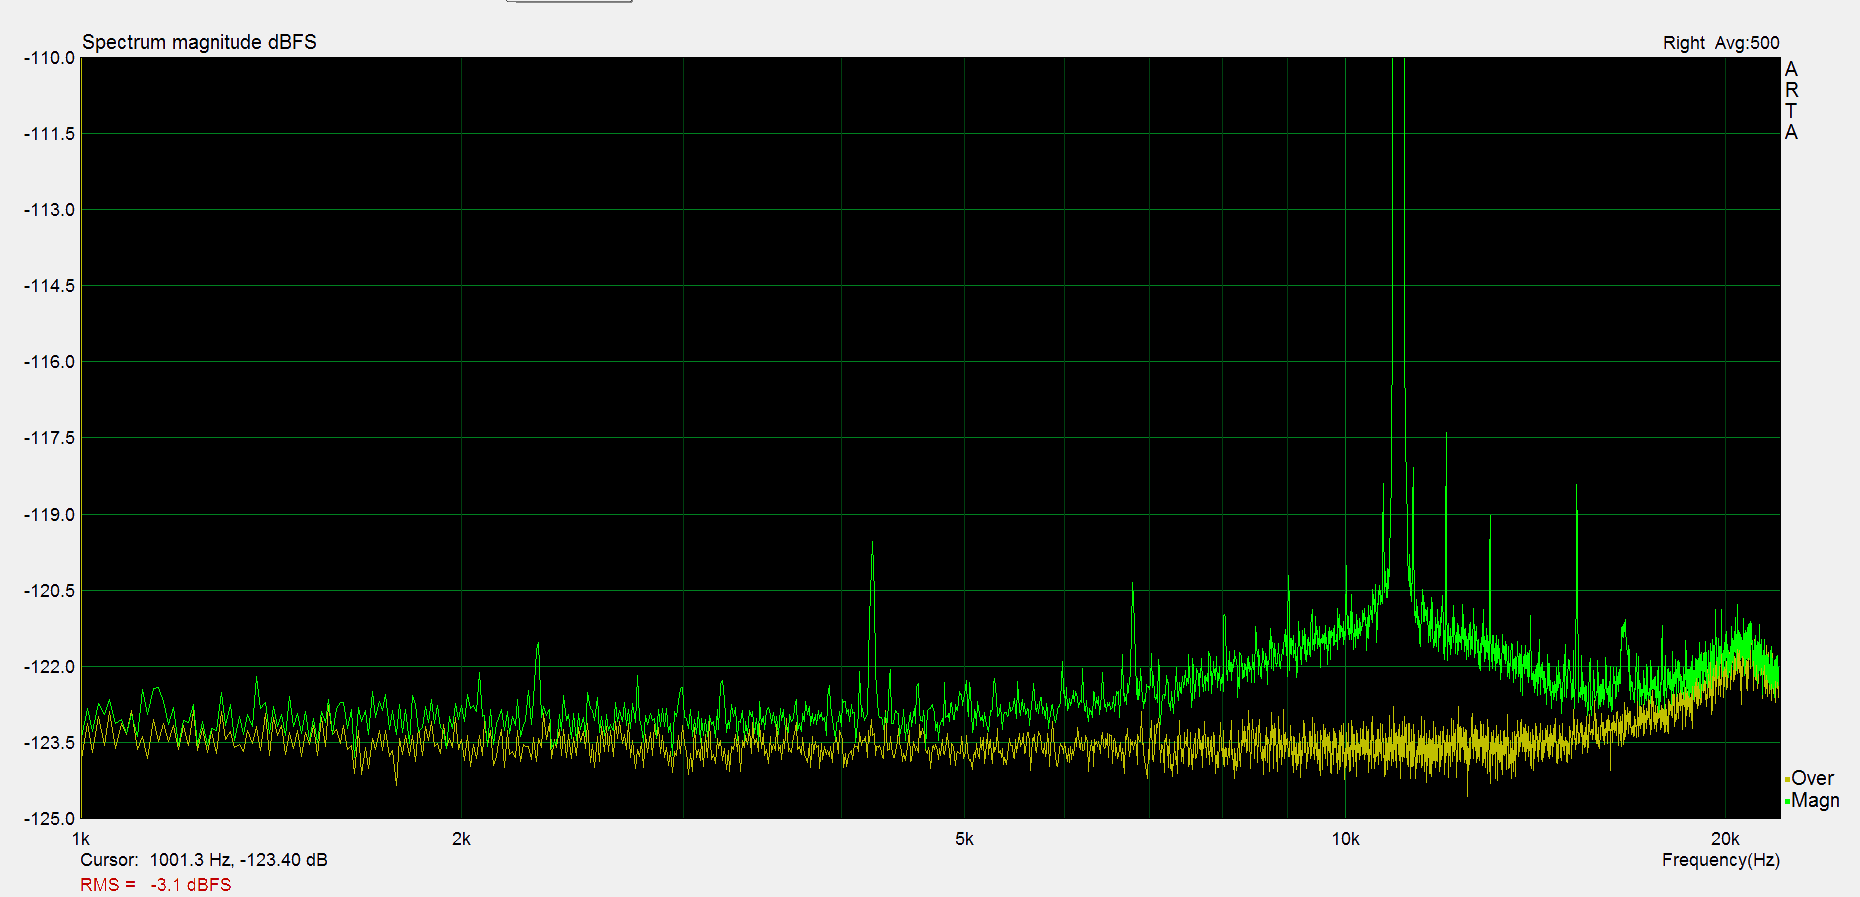Screen dimensions: 1860x897
Task: Click the vertical 'ARTA' label
Action: pos(1791,100)
